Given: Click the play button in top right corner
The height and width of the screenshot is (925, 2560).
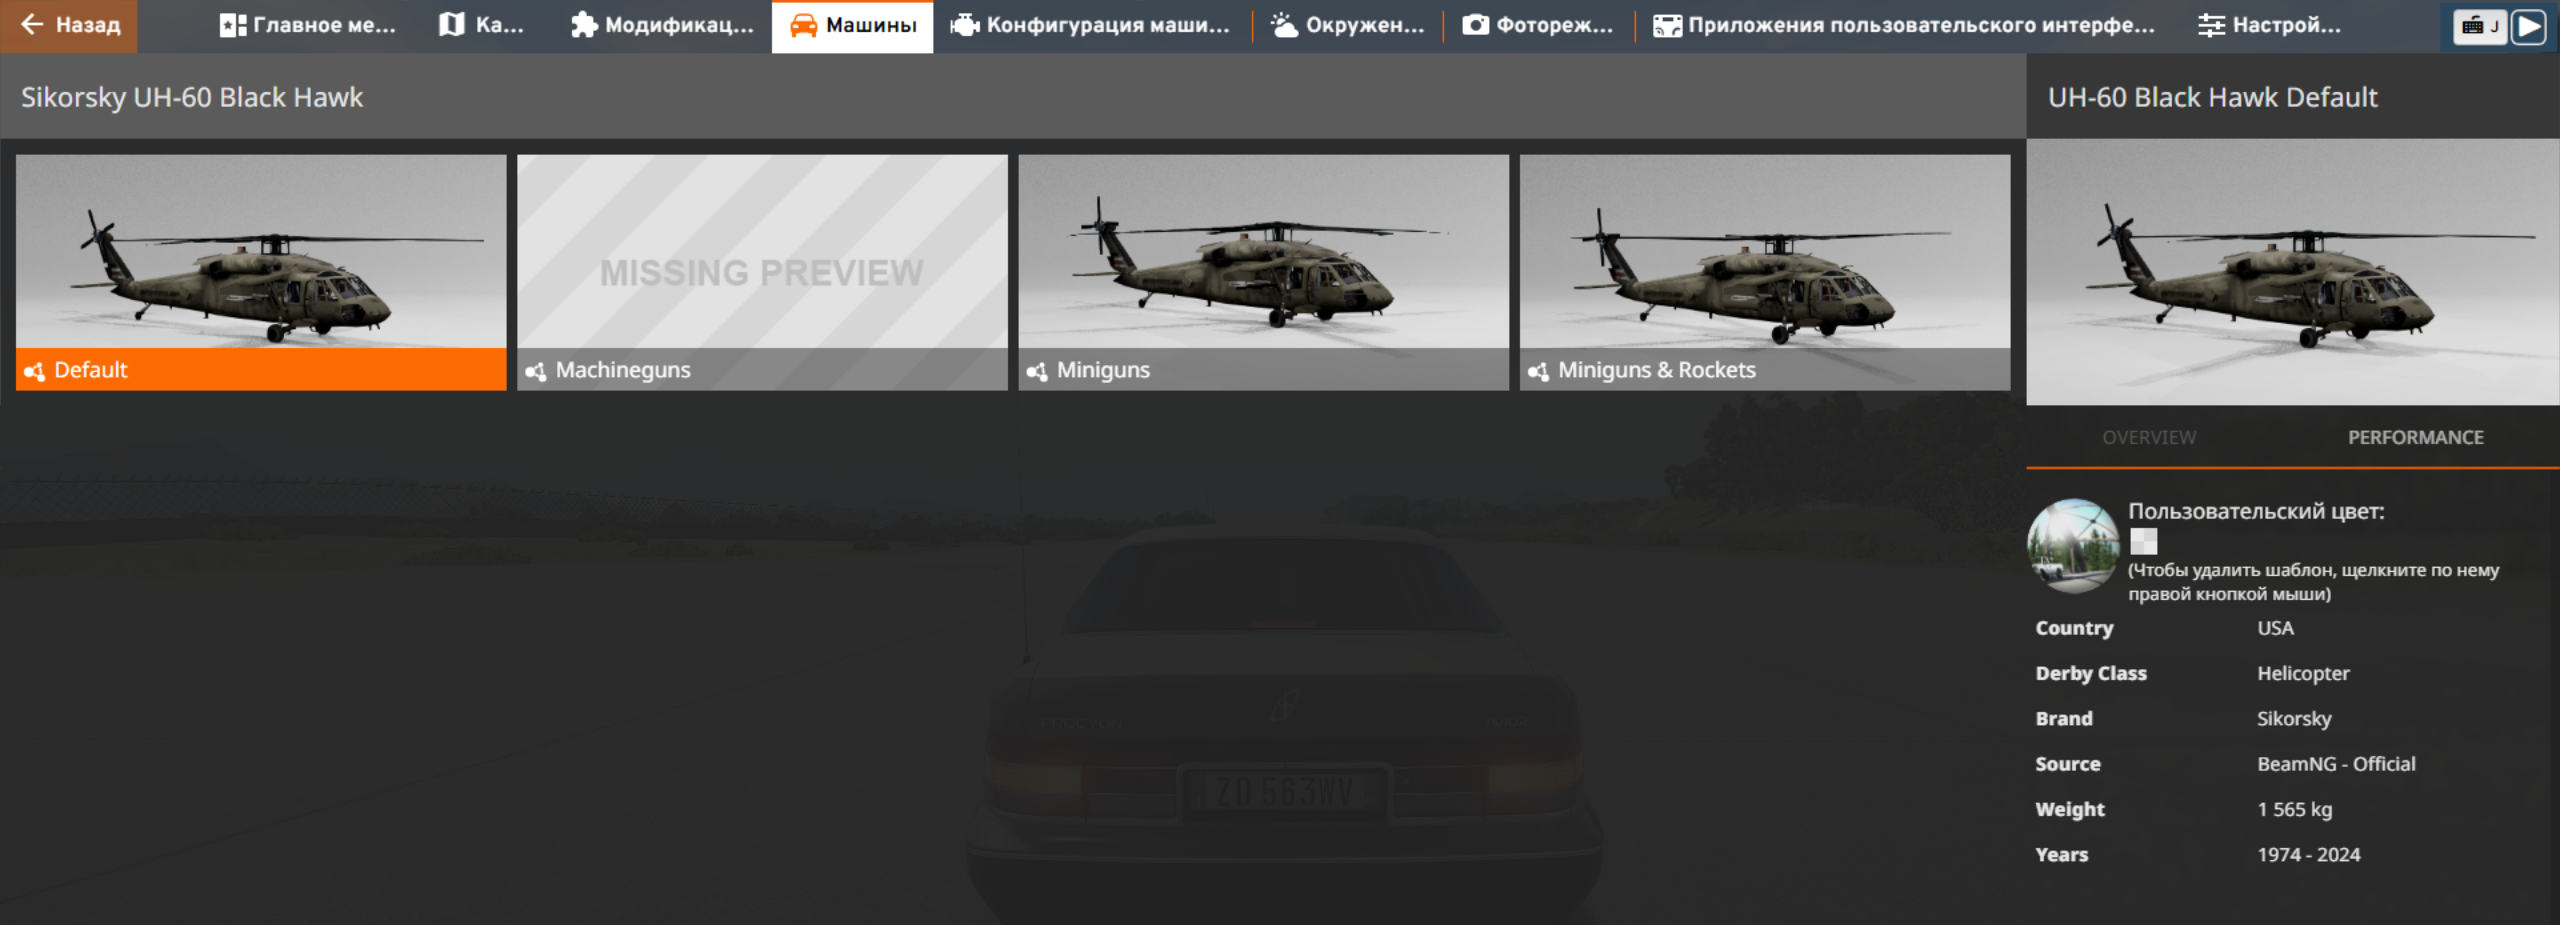Looking at the screenshot, I should coord(2529,26).
